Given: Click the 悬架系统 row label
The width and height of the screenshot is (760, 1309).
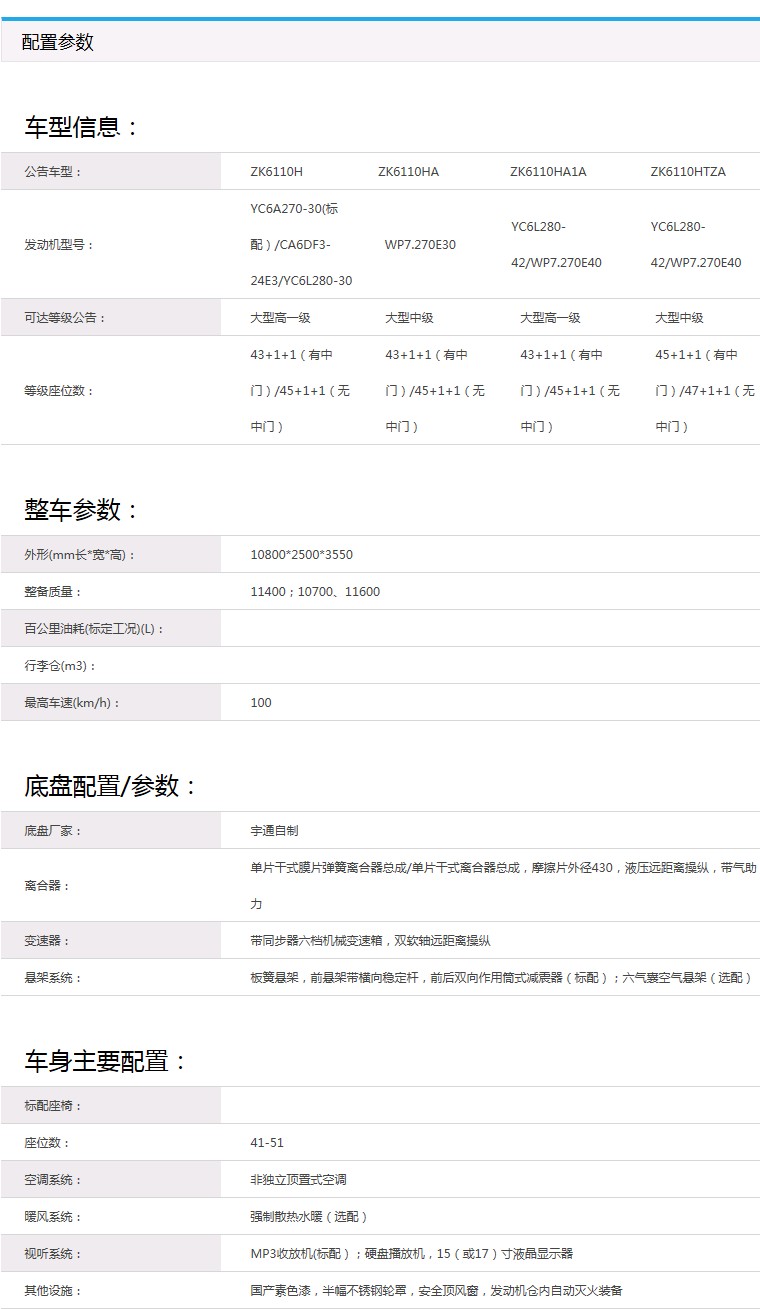Looking at the screenshot, I should tap(54, 978).
